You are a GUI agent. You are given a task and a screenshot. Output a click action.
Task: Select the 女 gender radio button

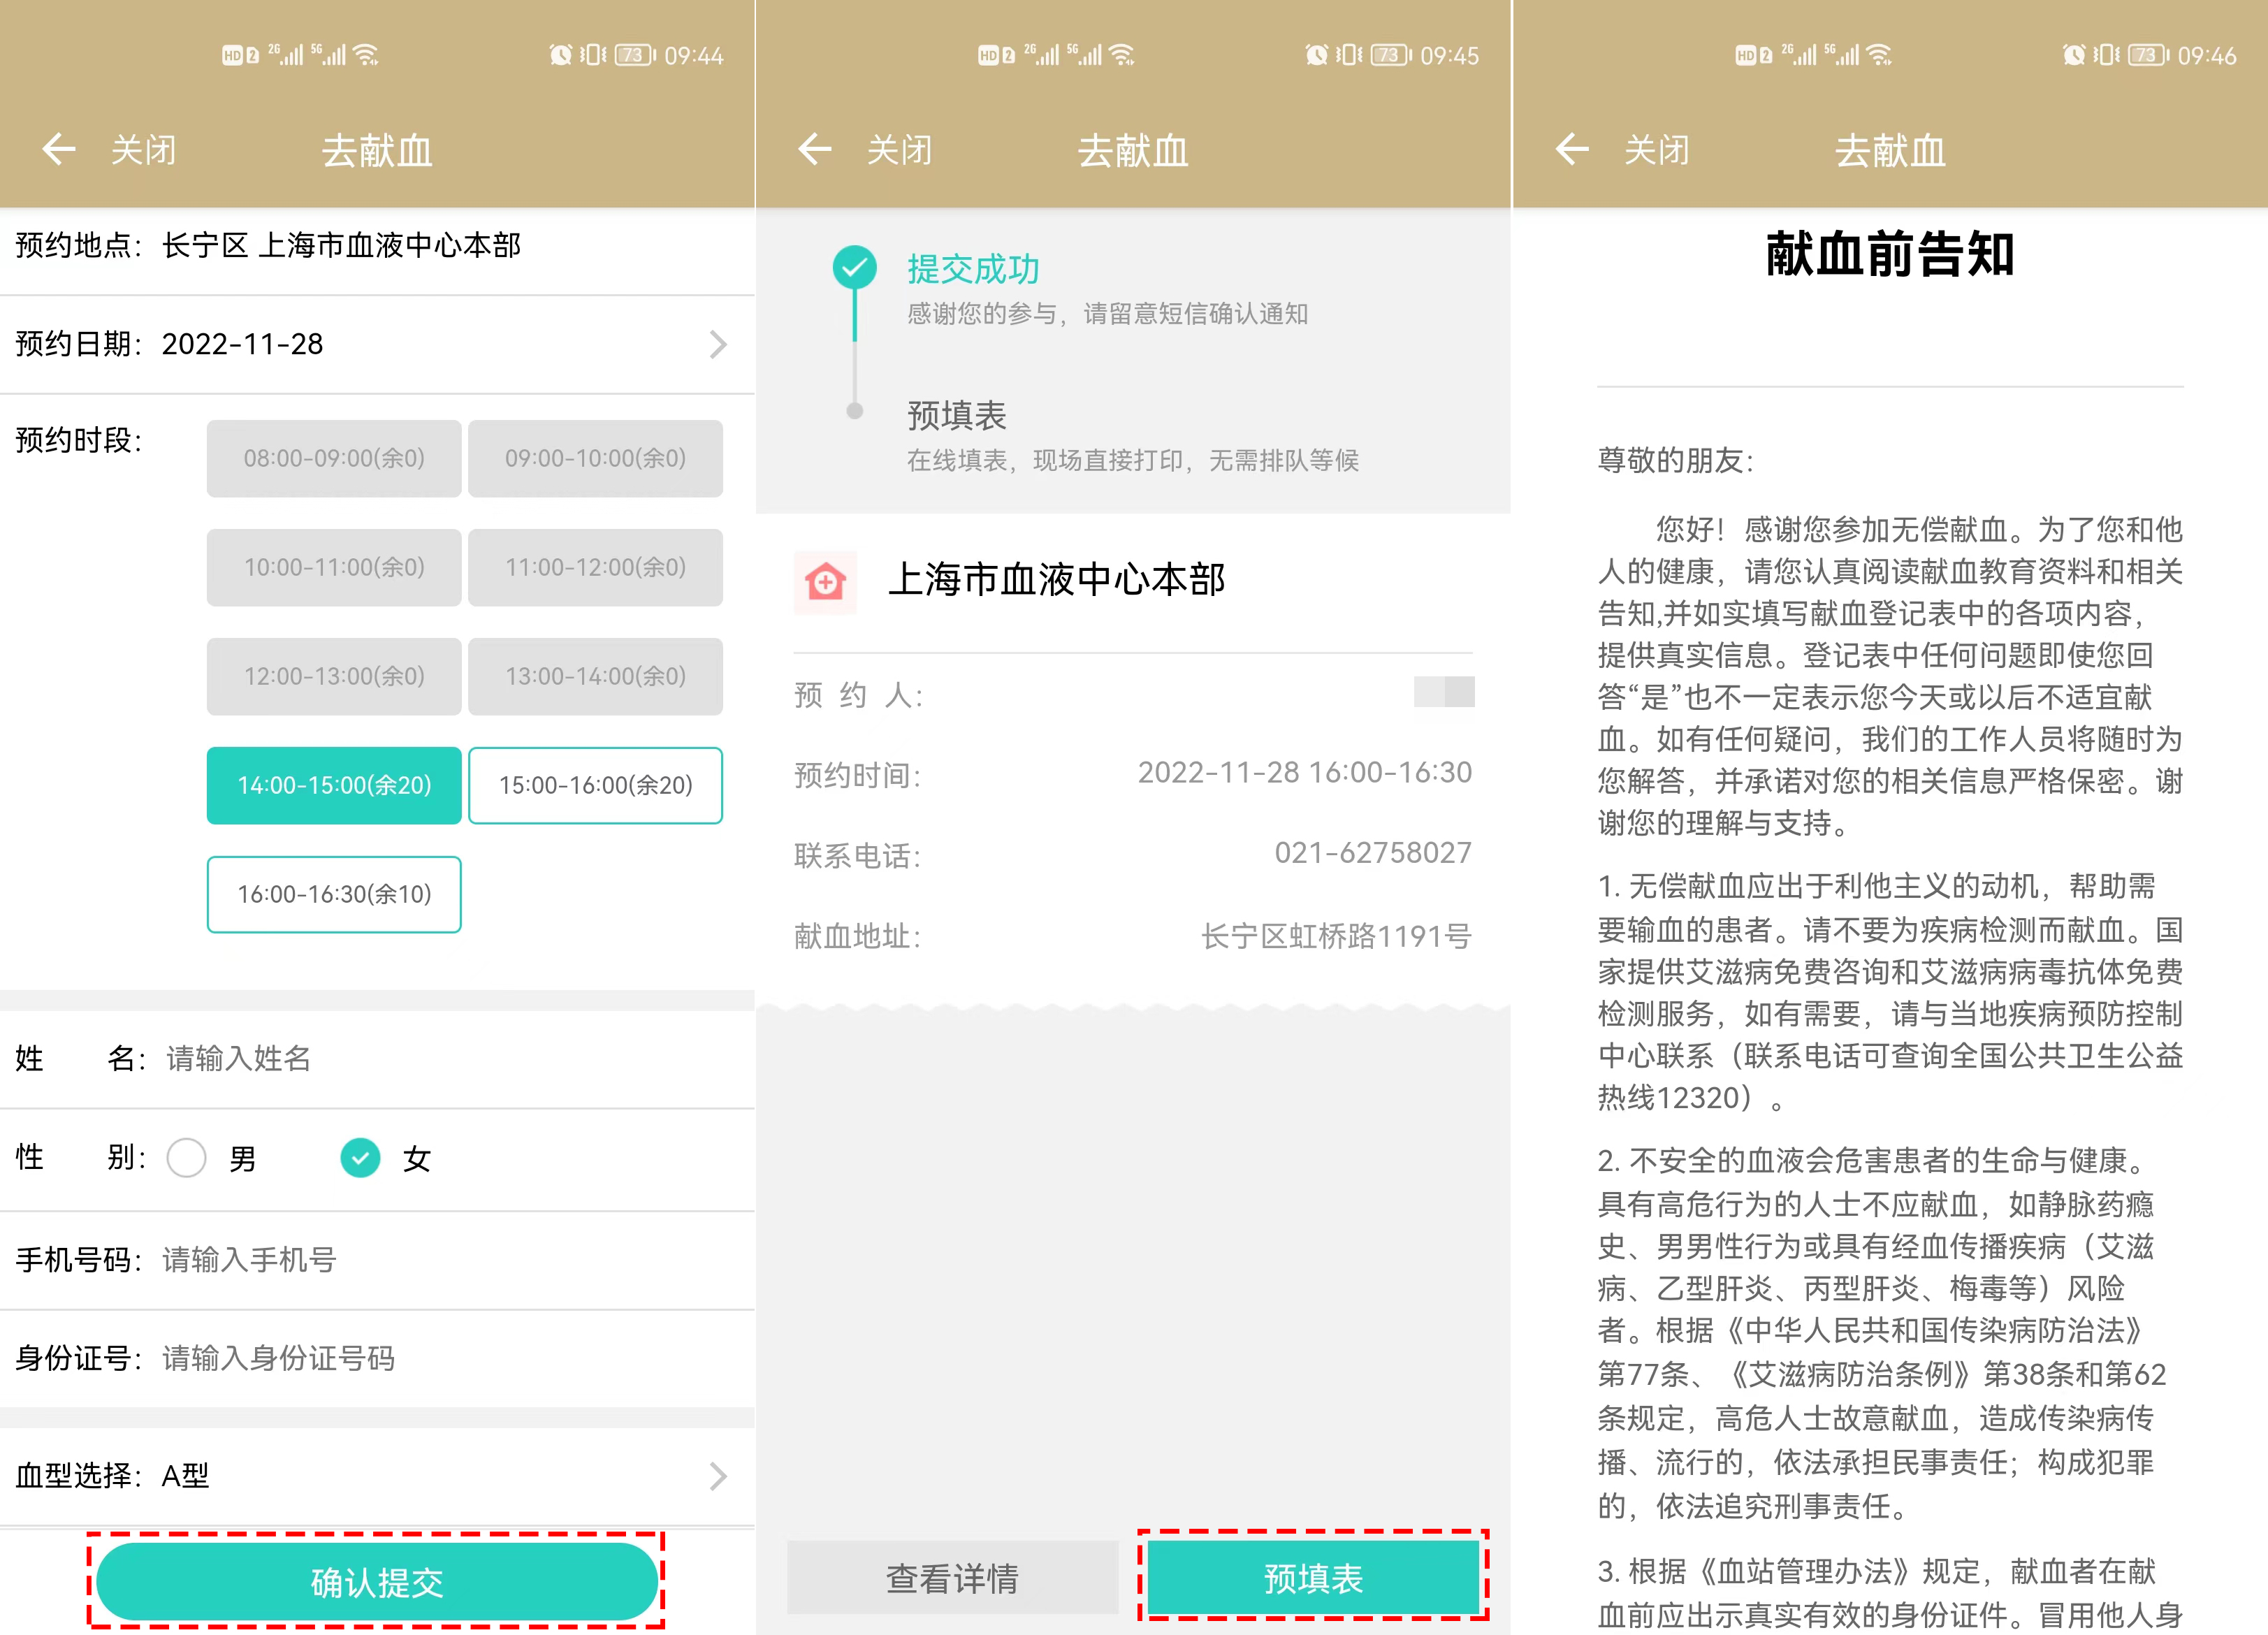click(360, 1158)
